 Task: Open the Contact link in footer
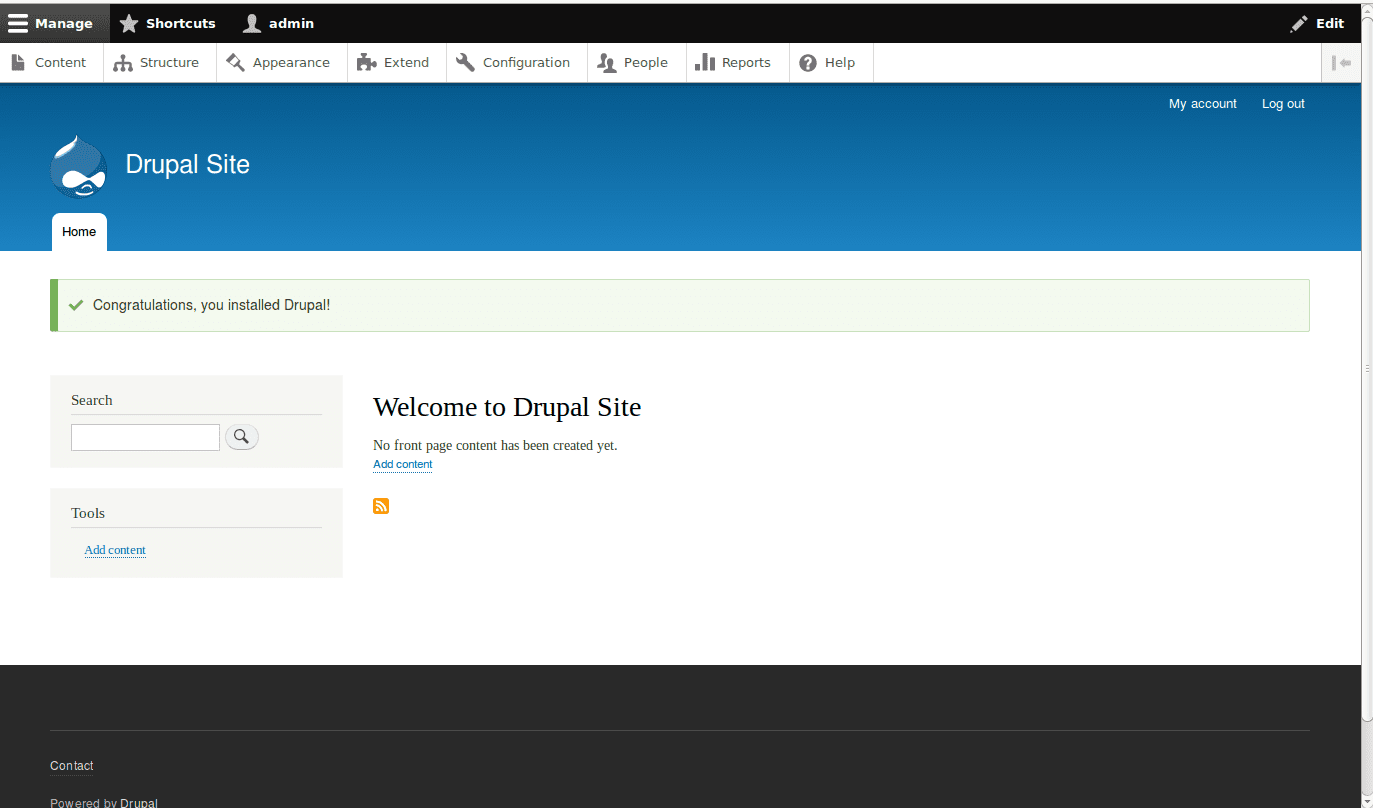point(71,765)
